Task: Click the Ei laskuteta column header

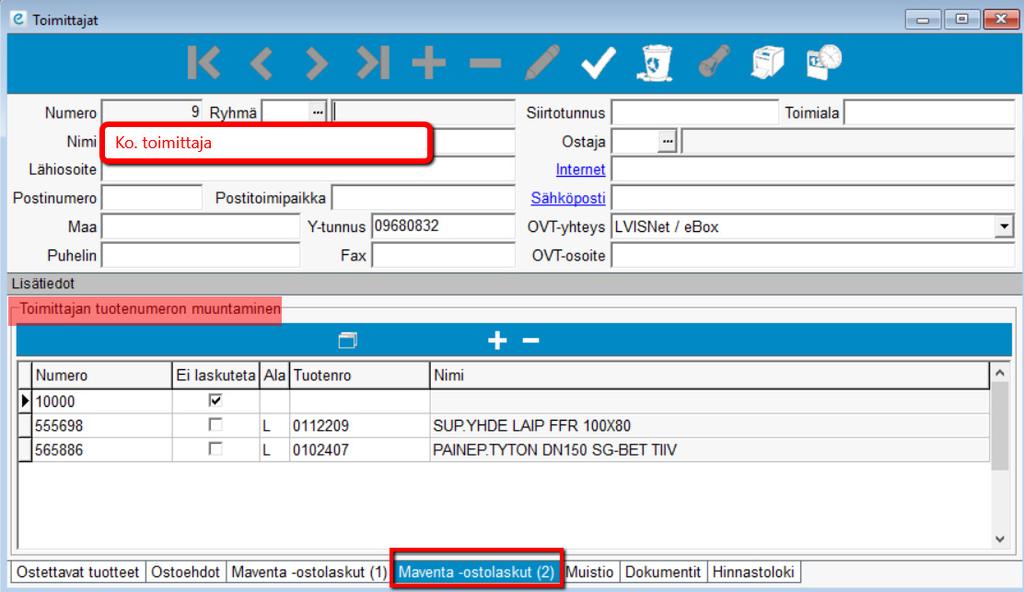Action: pos(216,375)
